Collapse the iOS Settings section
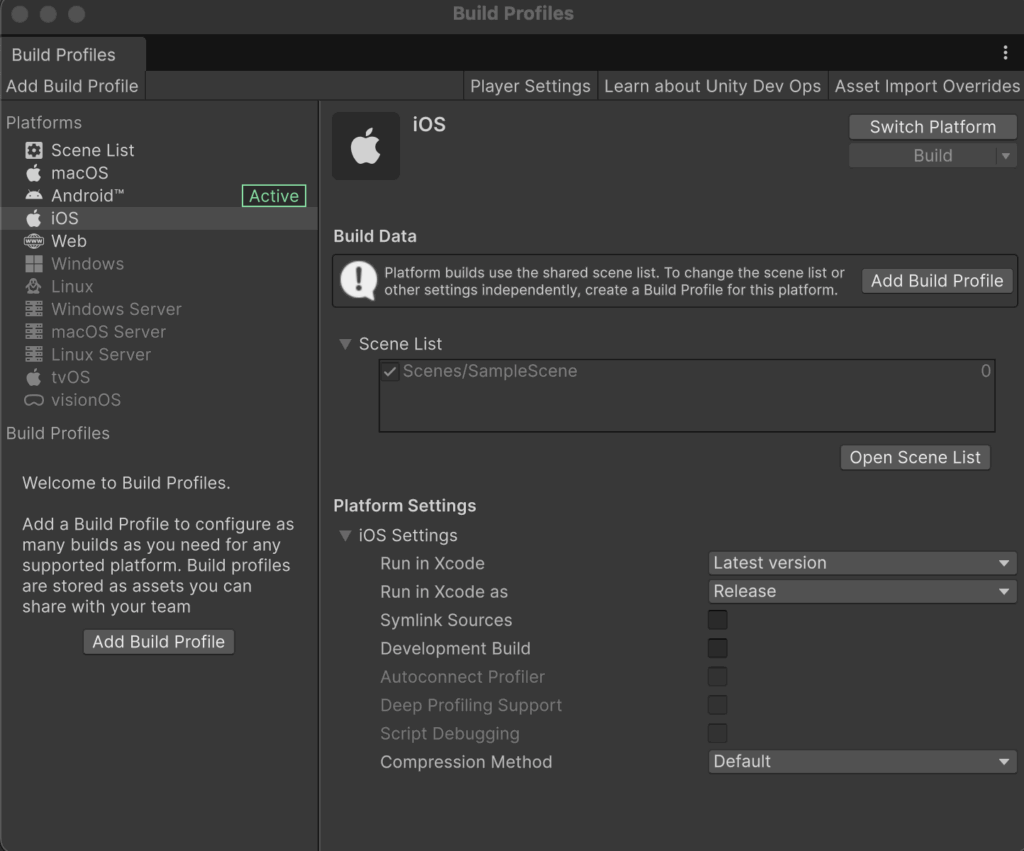The width and height of the screenshot is (1024, 851). point(345,536)
